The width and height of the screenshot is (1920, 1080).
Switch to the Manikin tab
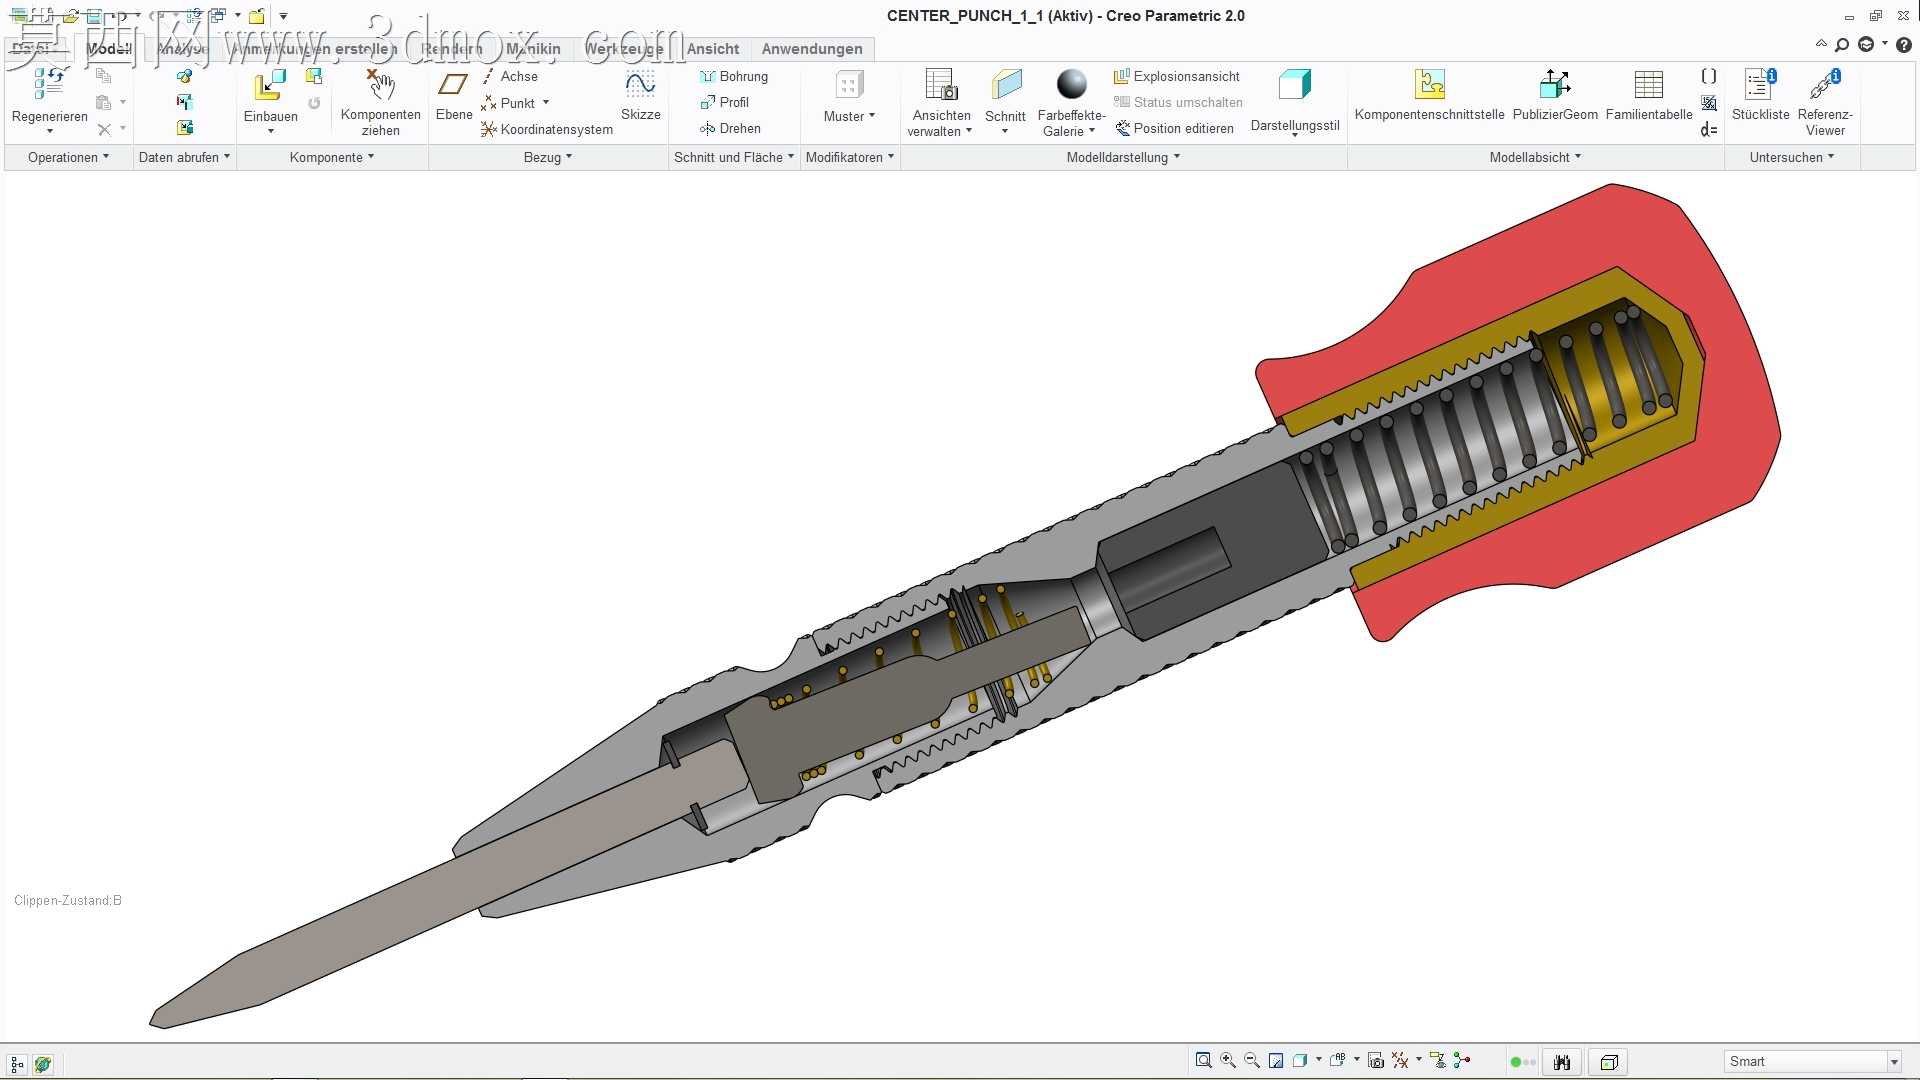click(x=533, y=49)
